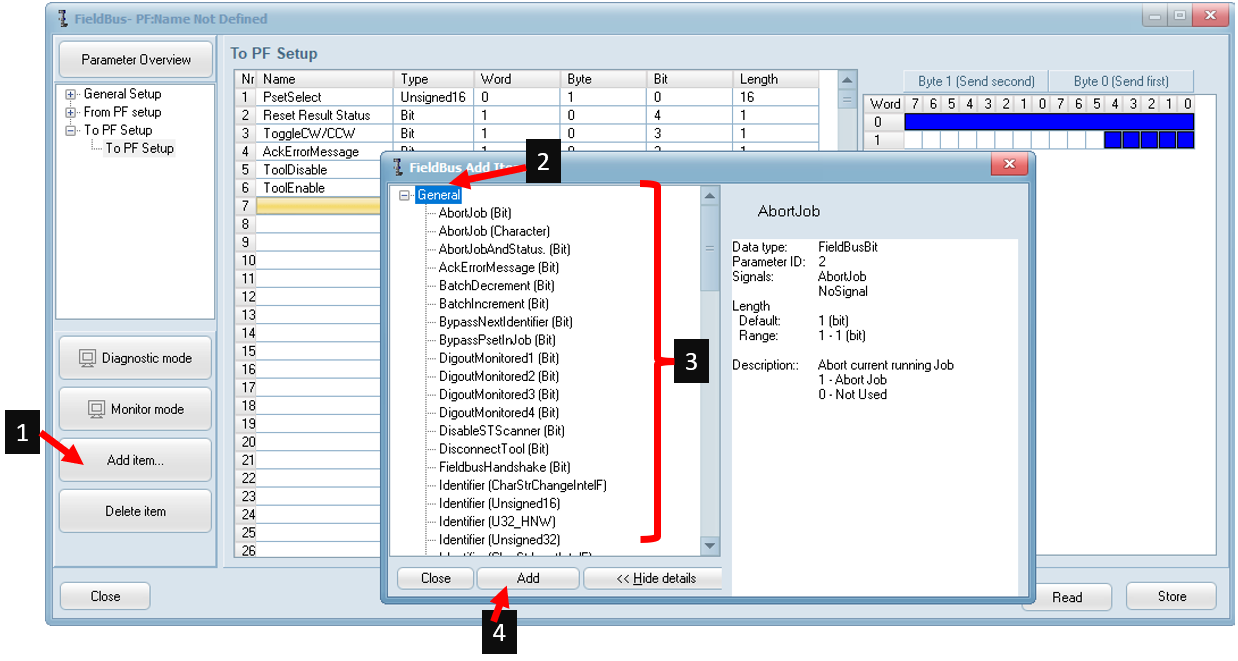
Task: Select Identifier (CharStrChangeIntelF) item
Action: [523, 485]
